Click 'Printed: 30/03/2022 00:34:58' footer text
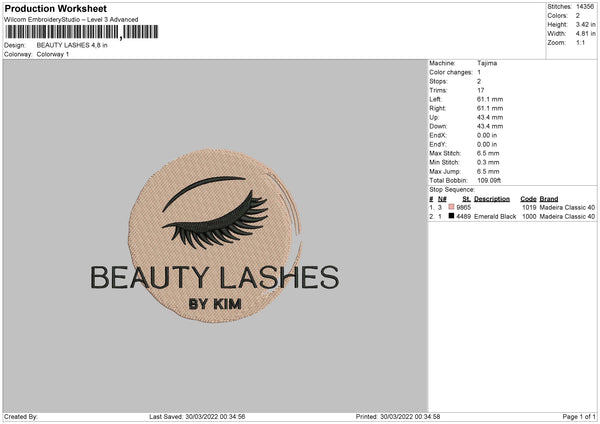 [398, 417]
